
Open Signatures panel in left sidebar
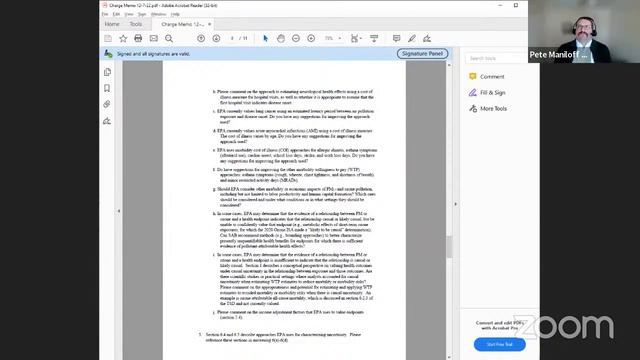click(x=107, y=121)
